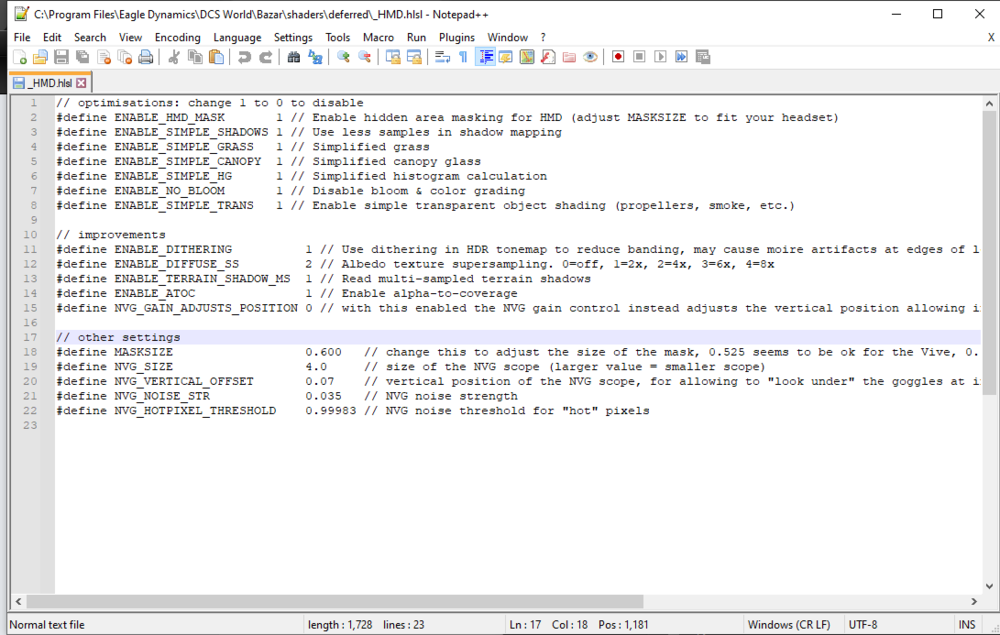Open the Run menu
The height and width of the screenshot is (635, 1000).
pos(416,38)
